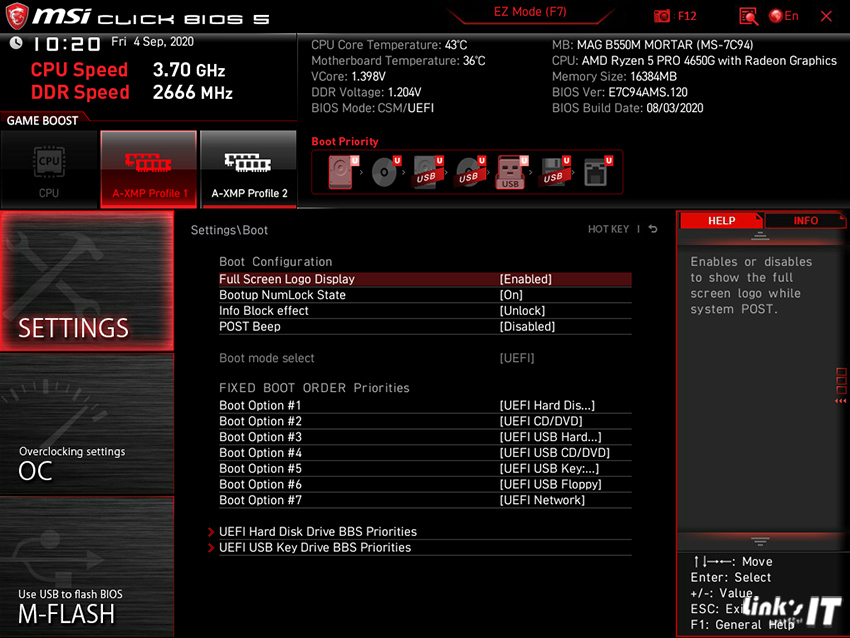Click the help panel top scroll handle
850x638 pixels.
click(x=760, y=236)
